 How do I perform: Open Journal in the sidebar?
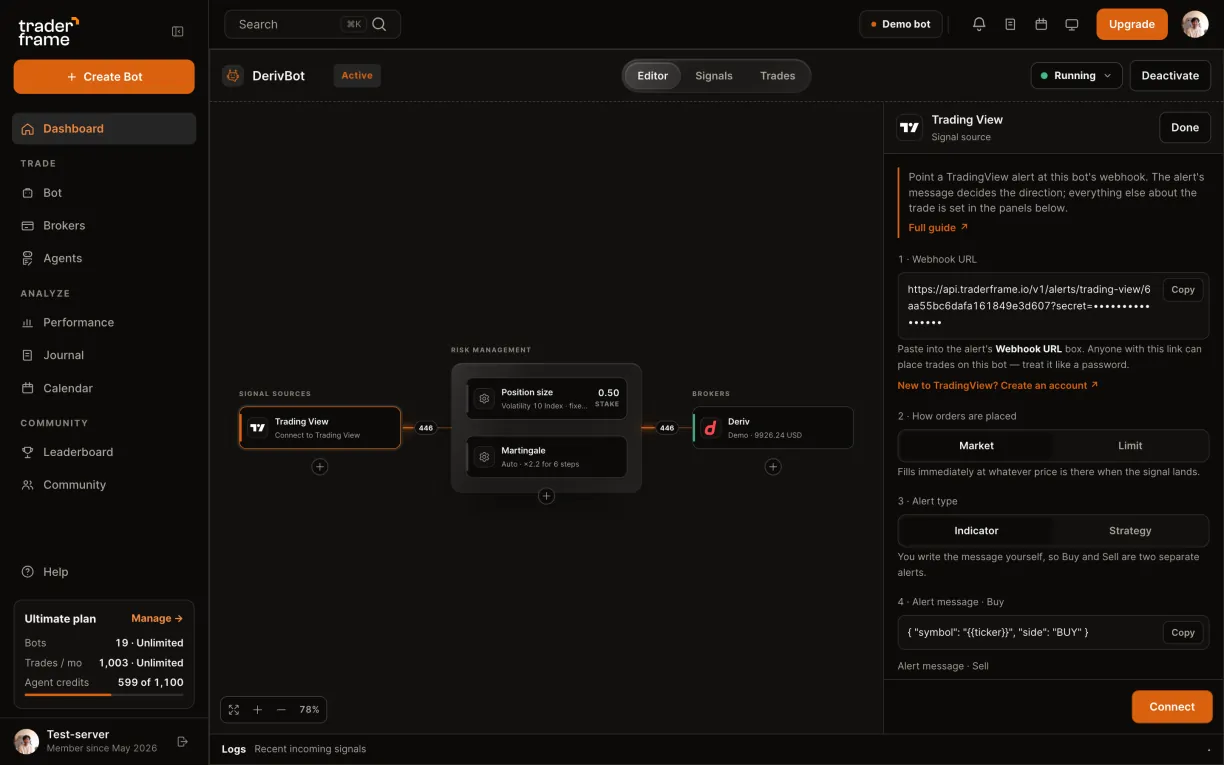pos(104,355)
